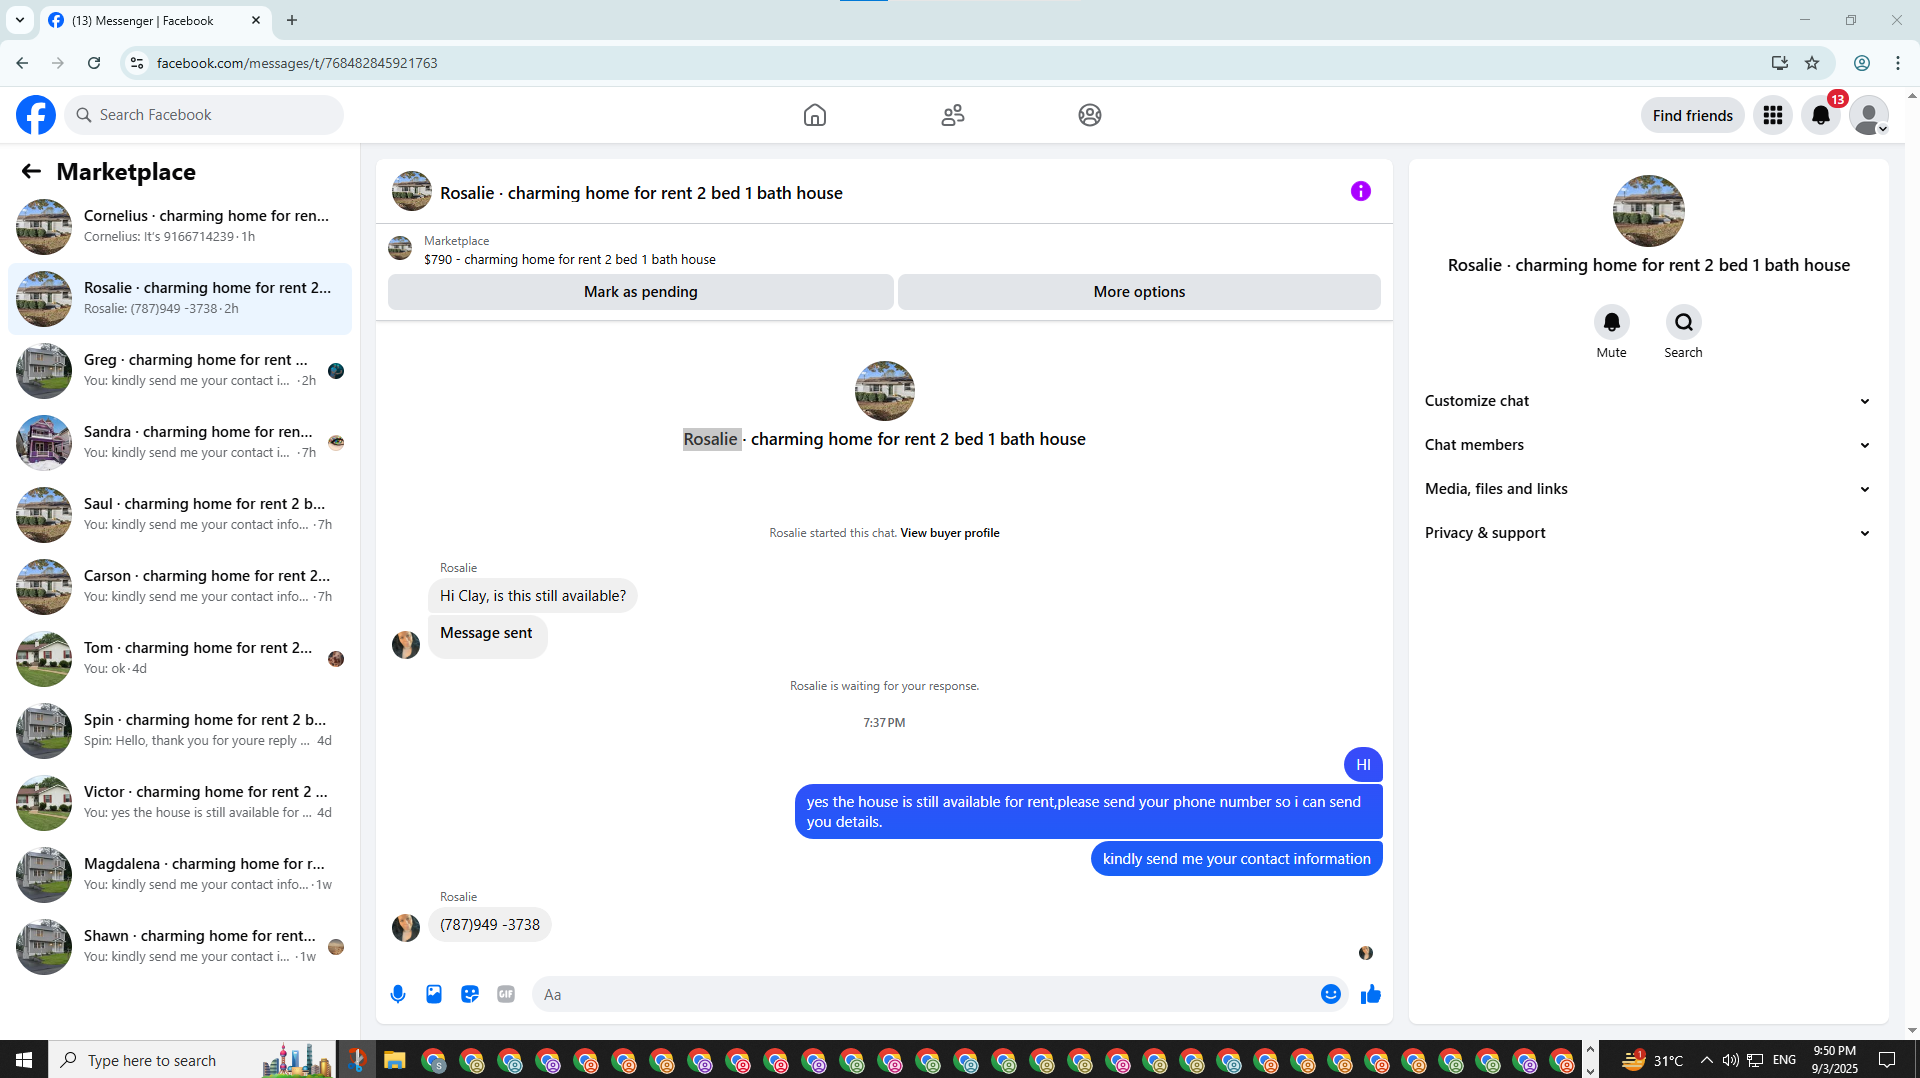Open the tab search dropdown arrow
Image resolution: width=1920 pixels, height=1078 pixels.
20,20
